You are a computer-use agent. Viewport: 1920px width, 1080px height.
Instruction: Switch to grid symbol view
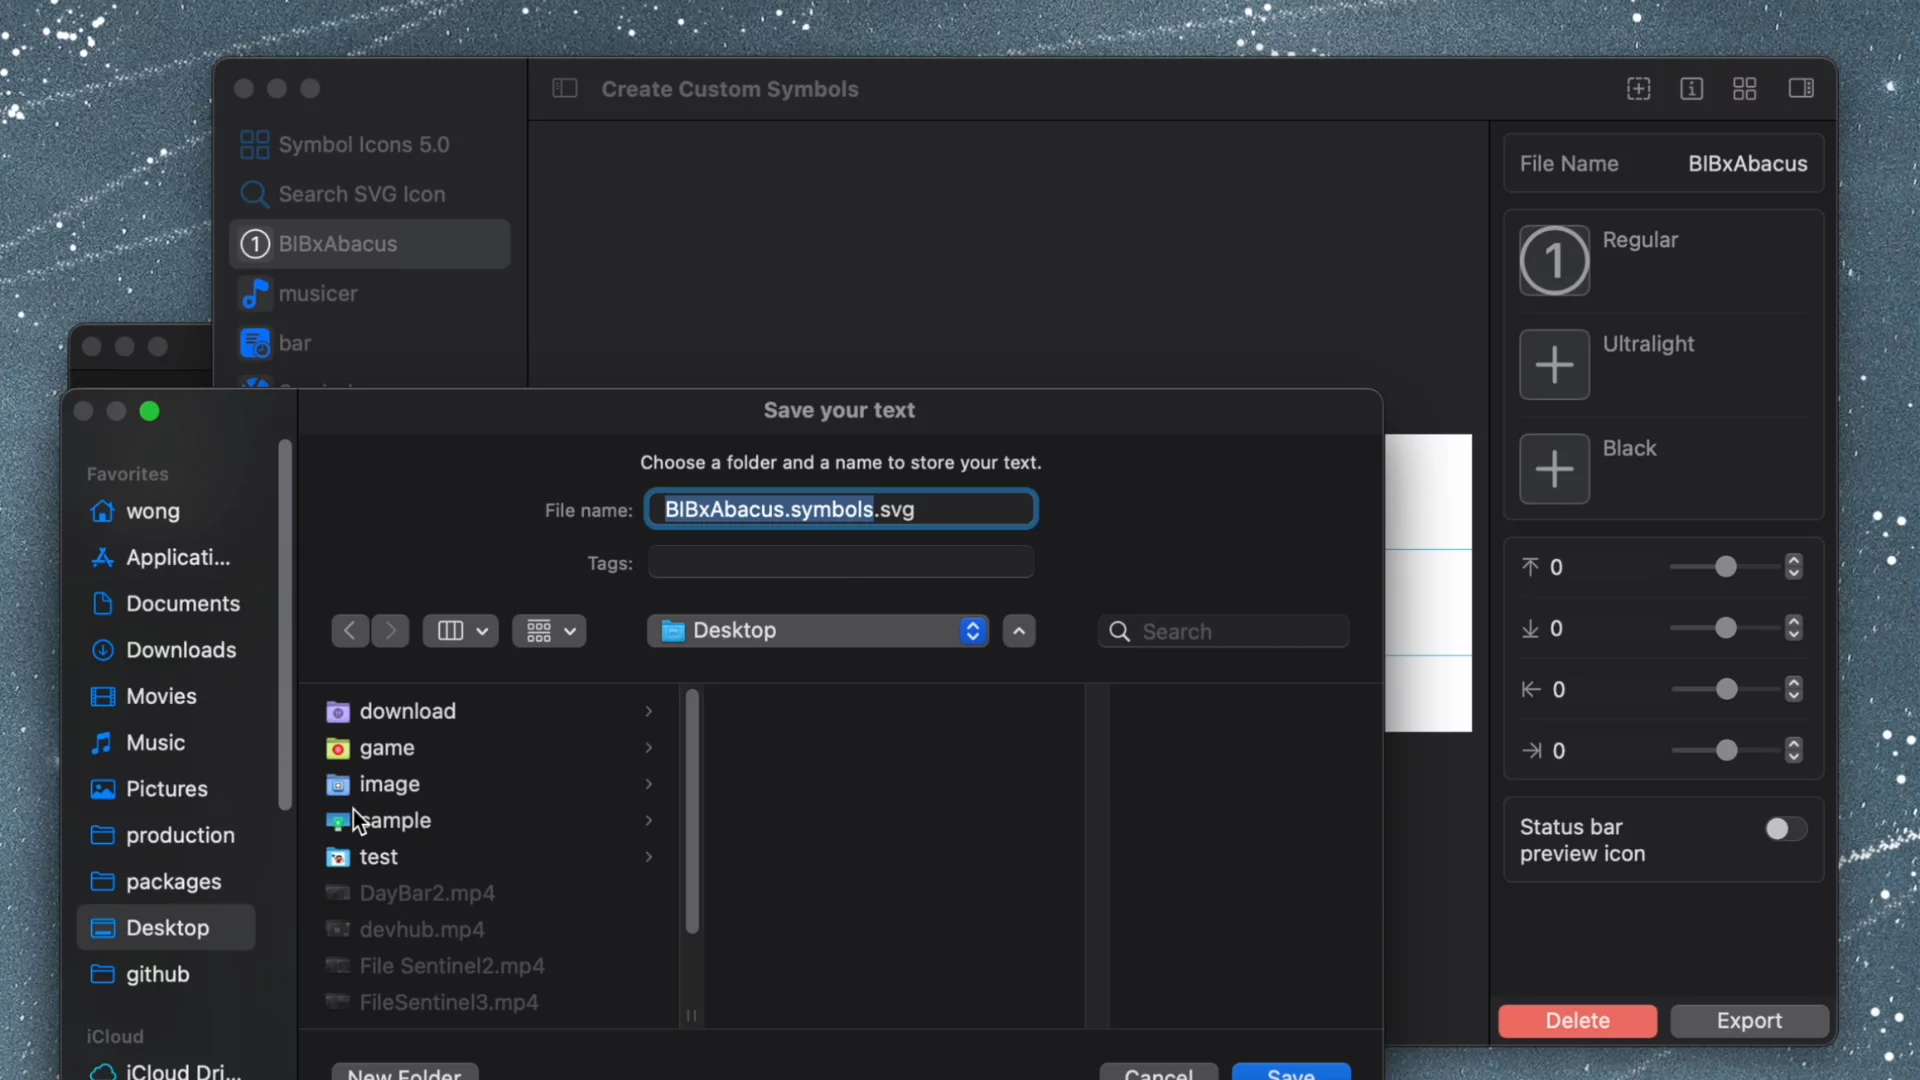(x=1744, y=89)
